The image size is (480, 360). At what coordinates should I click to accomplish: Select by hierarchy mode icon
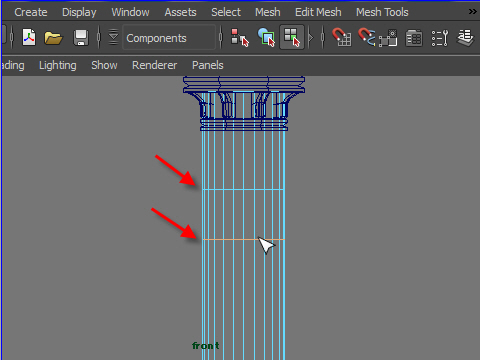click(240, 37)
